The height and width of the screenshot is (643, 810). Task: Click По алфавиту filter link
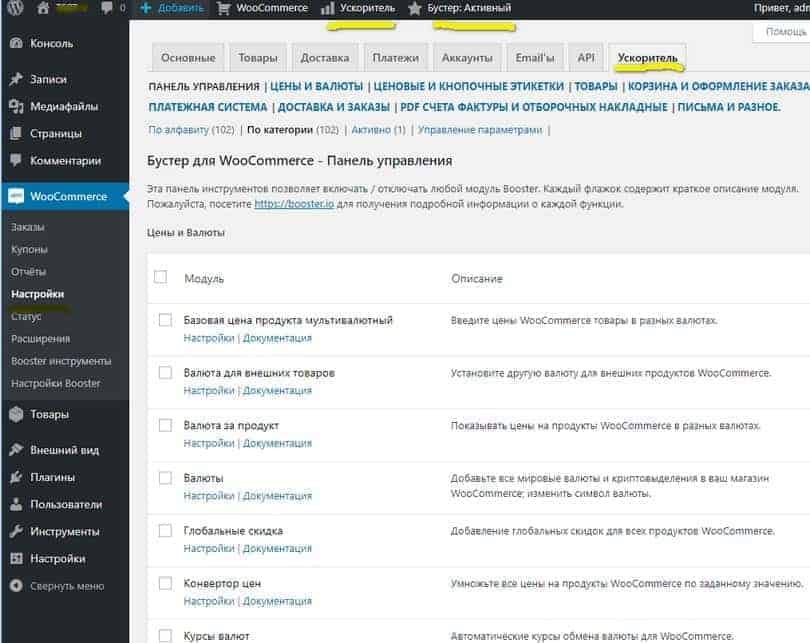pos(179,130)
